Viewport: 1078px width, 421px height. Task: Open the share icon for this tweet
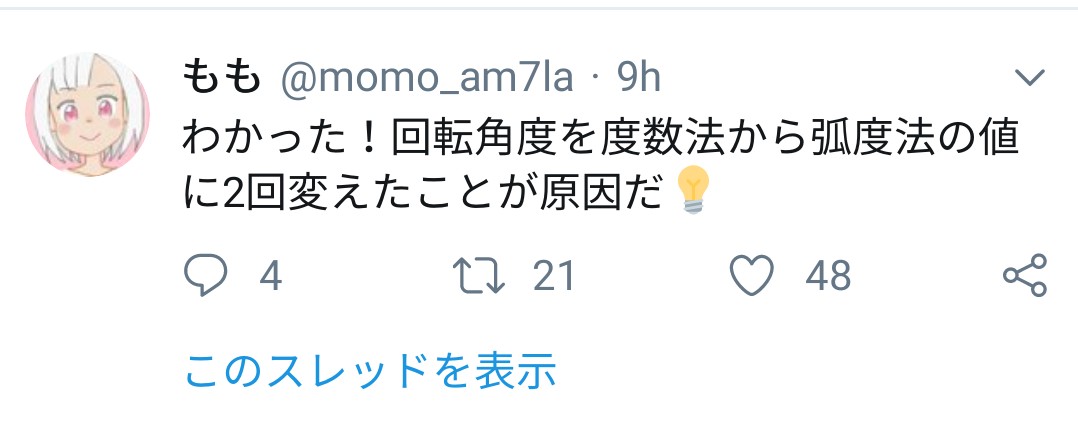tap(1025, 275)
